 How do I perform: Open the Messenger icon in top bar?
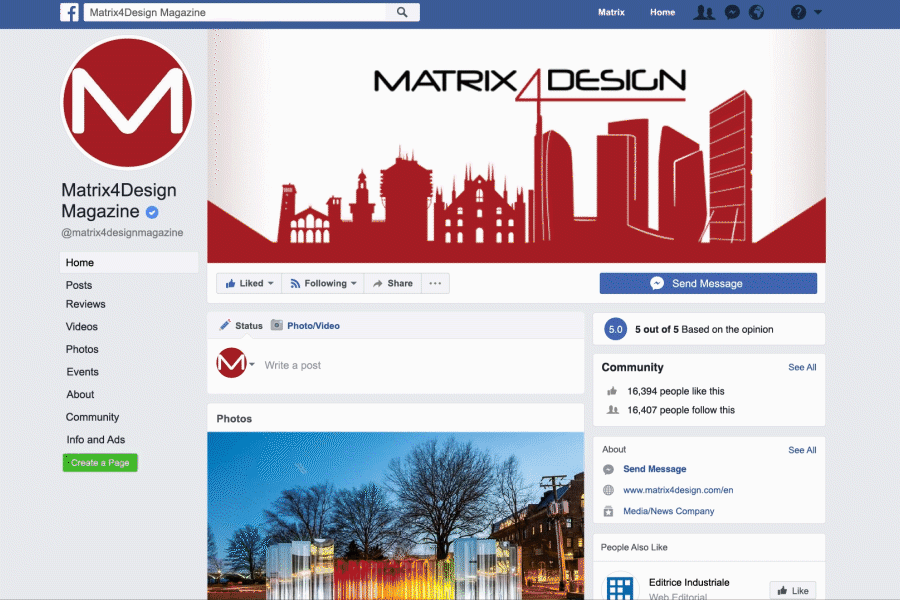[732, 12]
